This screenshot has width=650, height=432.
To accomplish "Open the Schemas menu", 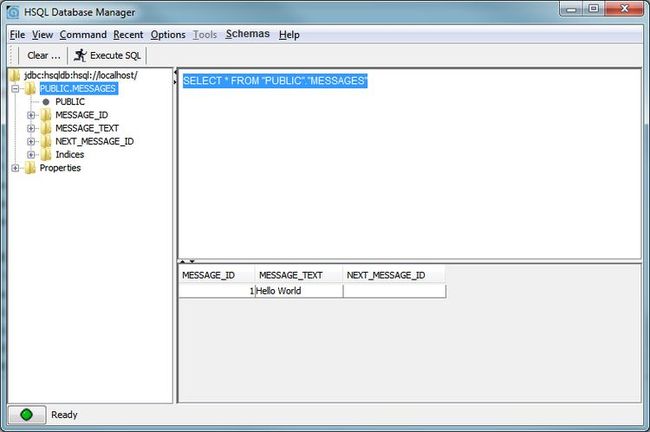I will (247, 34).
